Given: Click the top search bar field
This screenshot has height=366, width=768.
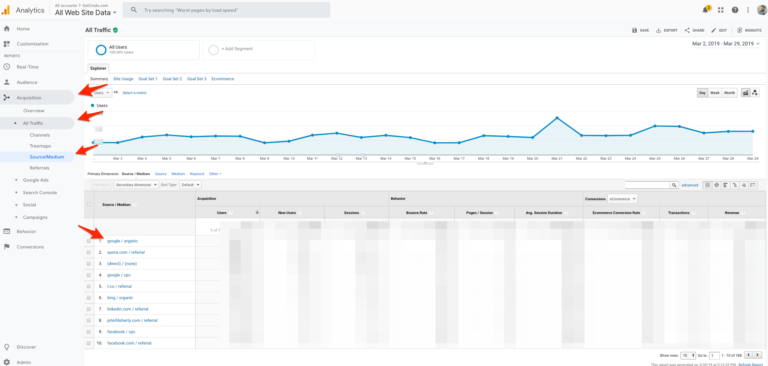Looking at the screenshot, I should pos(226,10).
